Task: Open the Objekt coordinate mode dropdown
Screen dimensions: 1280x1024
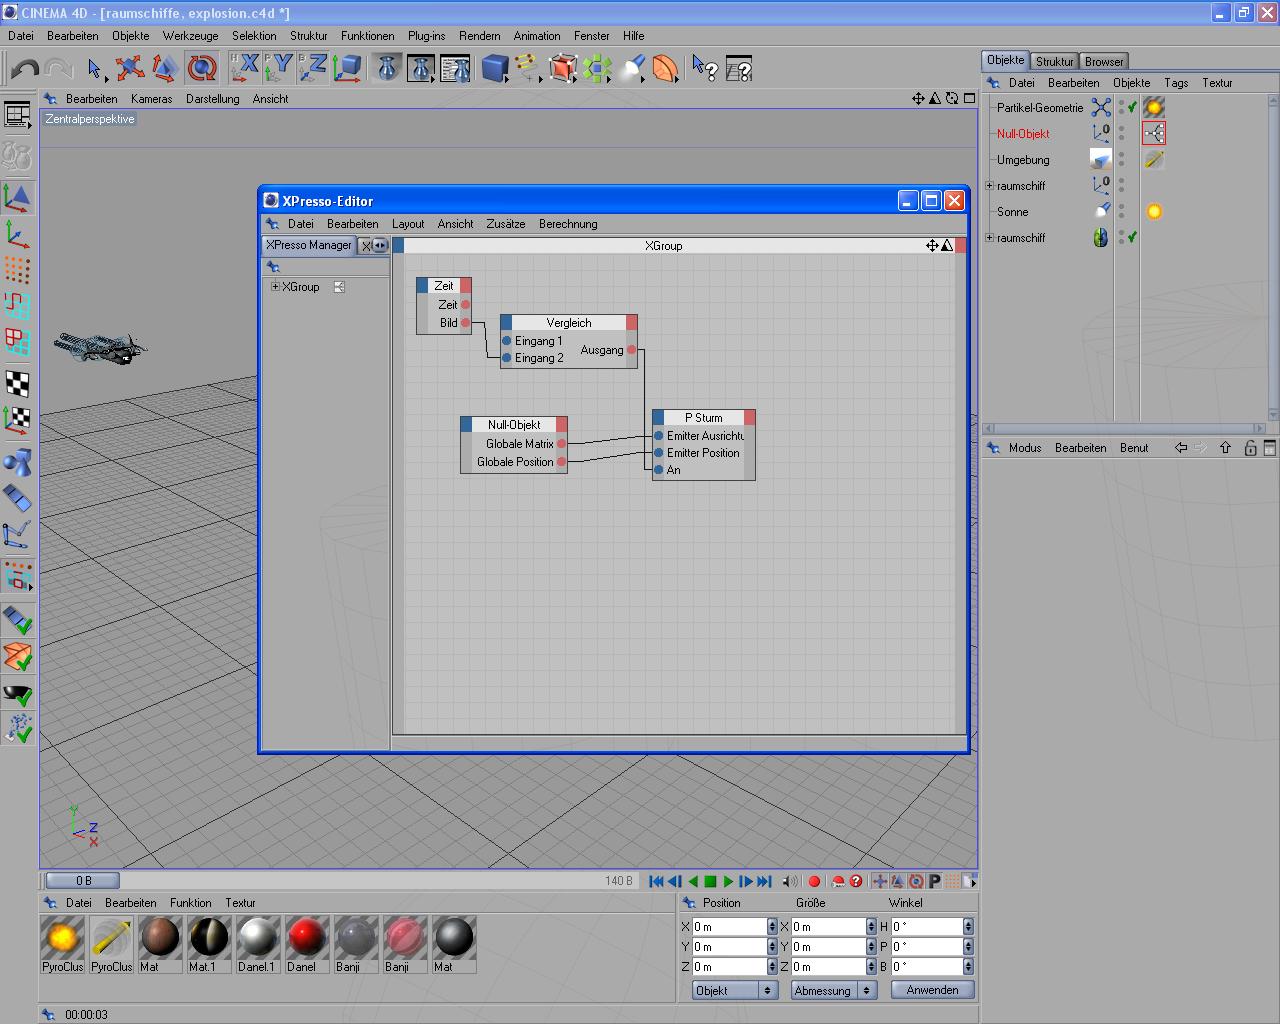Action: 735,990
